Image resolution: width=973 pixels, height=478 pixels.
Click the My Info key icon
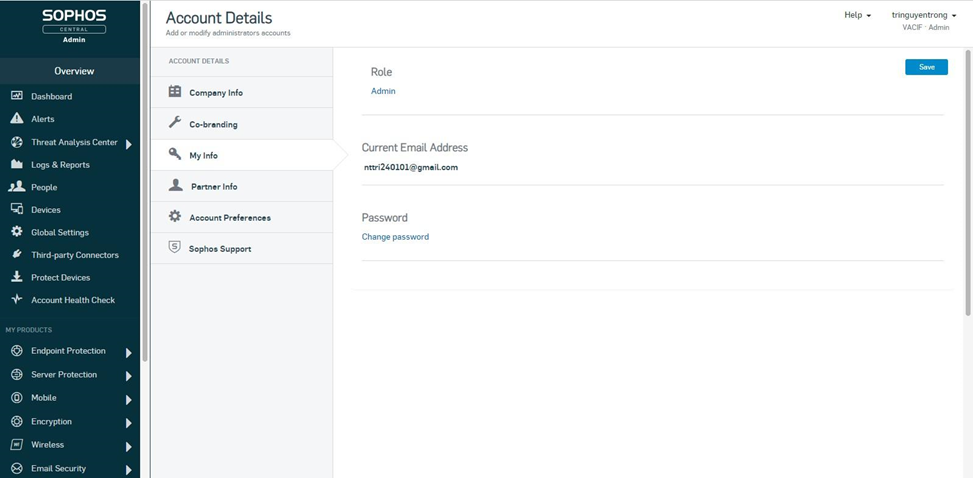pyautogui.click(x=175, y=155)
